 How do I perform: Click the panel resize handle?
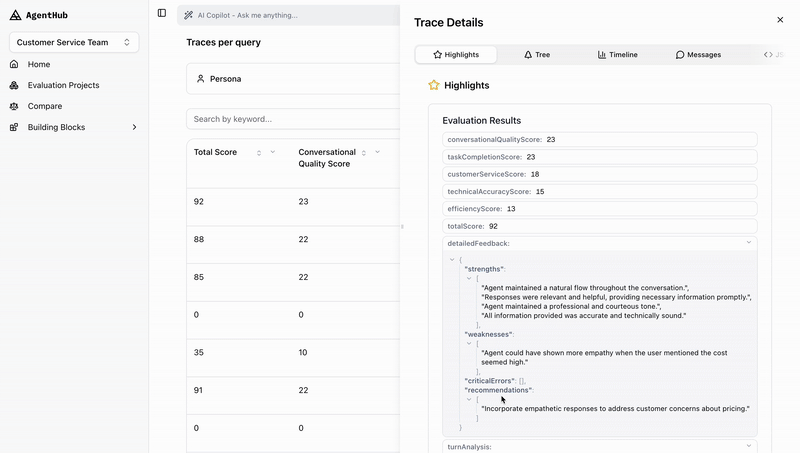coord(402,226)
